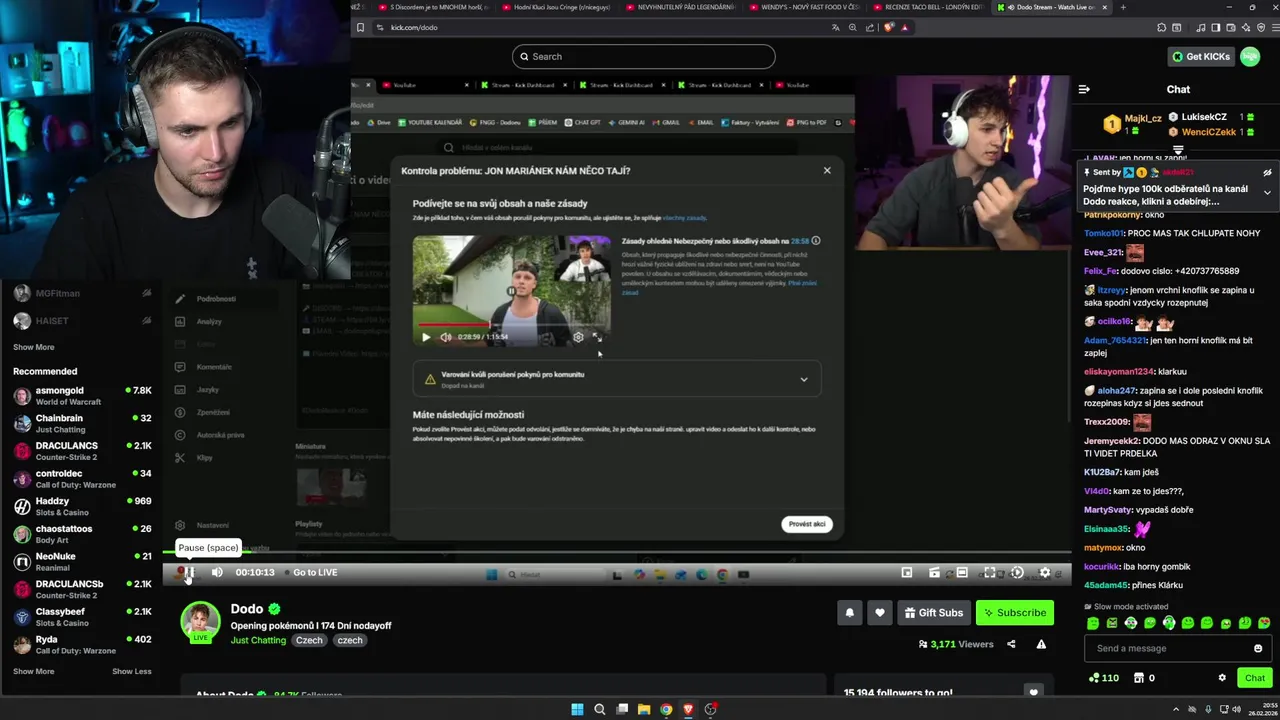
Task: Subscribe to Dodo's channel
Action: point(1014,613)
